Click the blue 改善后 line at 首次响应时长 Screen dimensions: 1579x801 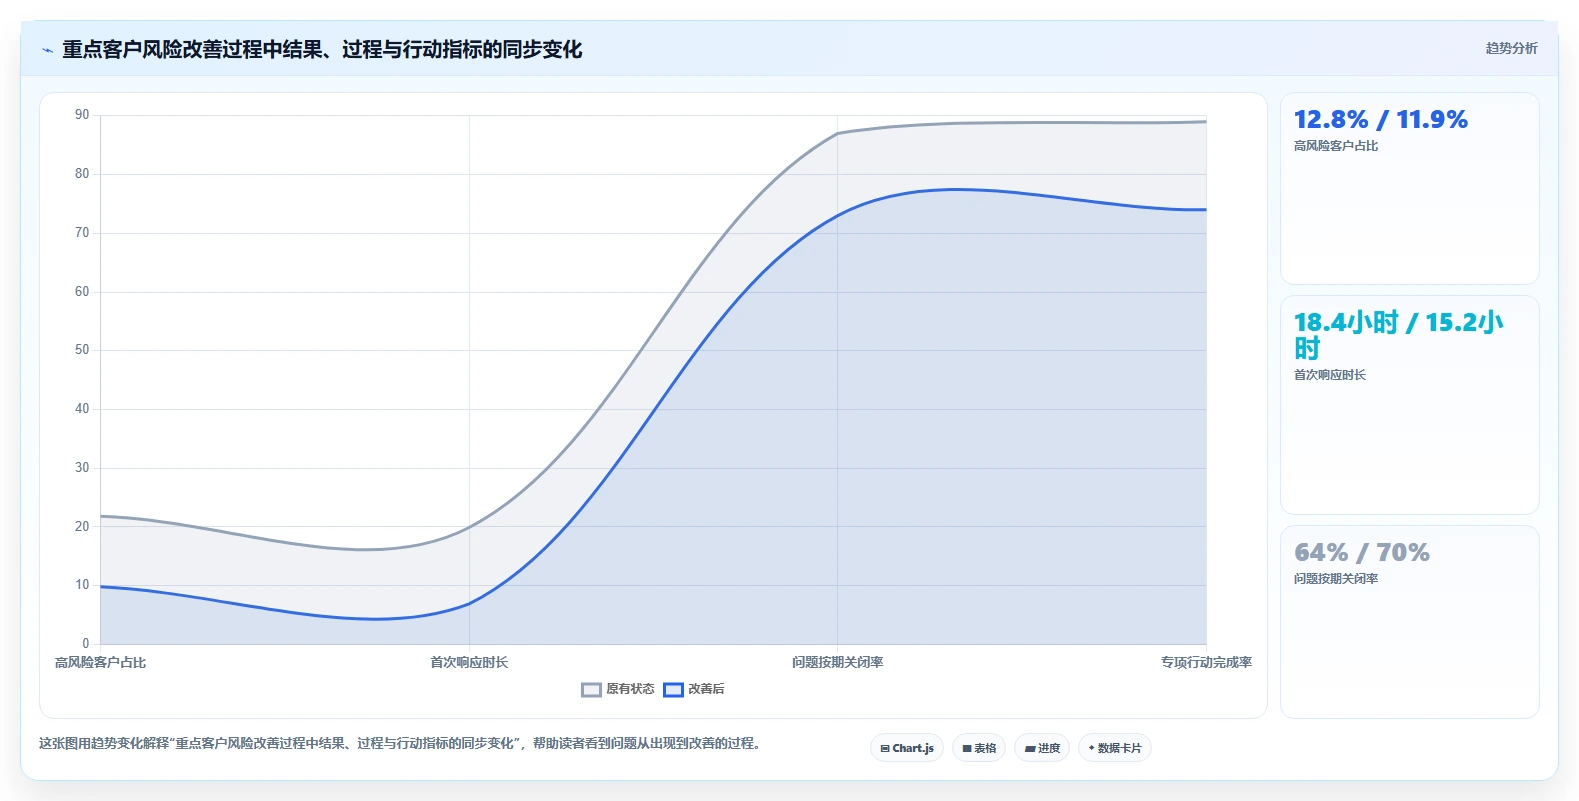[x=469, y=603]
